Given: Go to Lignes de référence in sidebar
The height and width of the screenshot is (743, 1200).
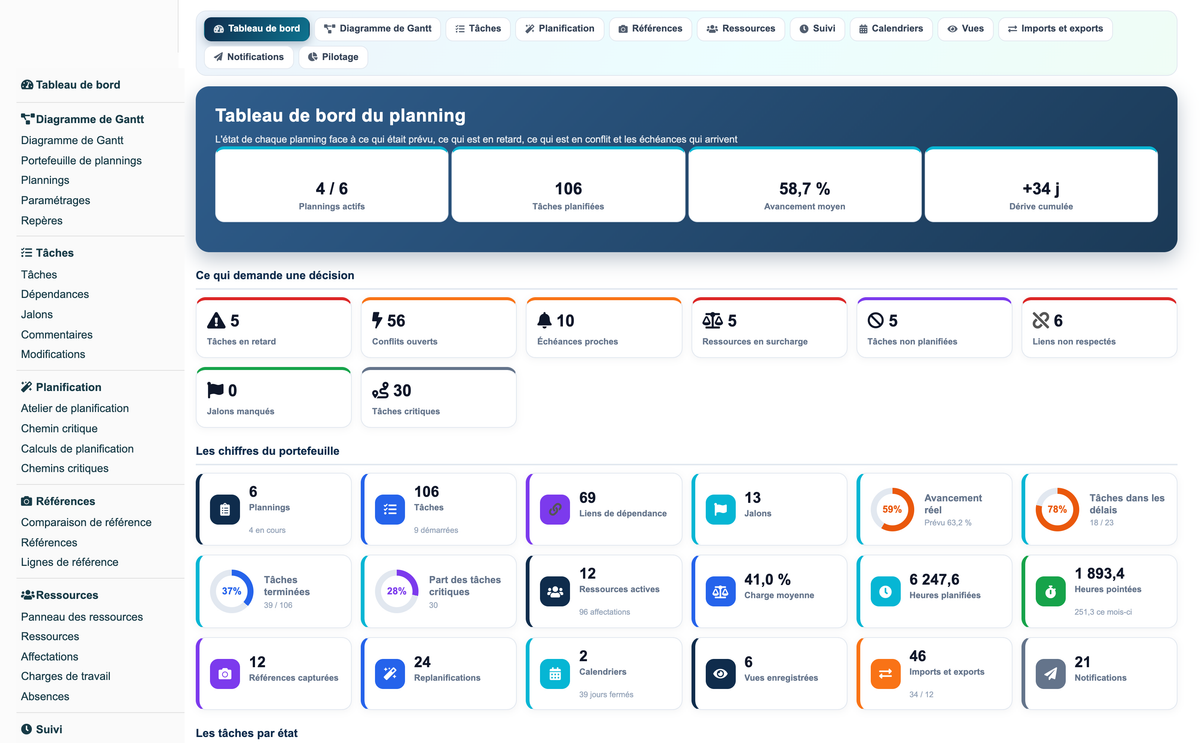Looking at the screenshot, I should [69, 562].
